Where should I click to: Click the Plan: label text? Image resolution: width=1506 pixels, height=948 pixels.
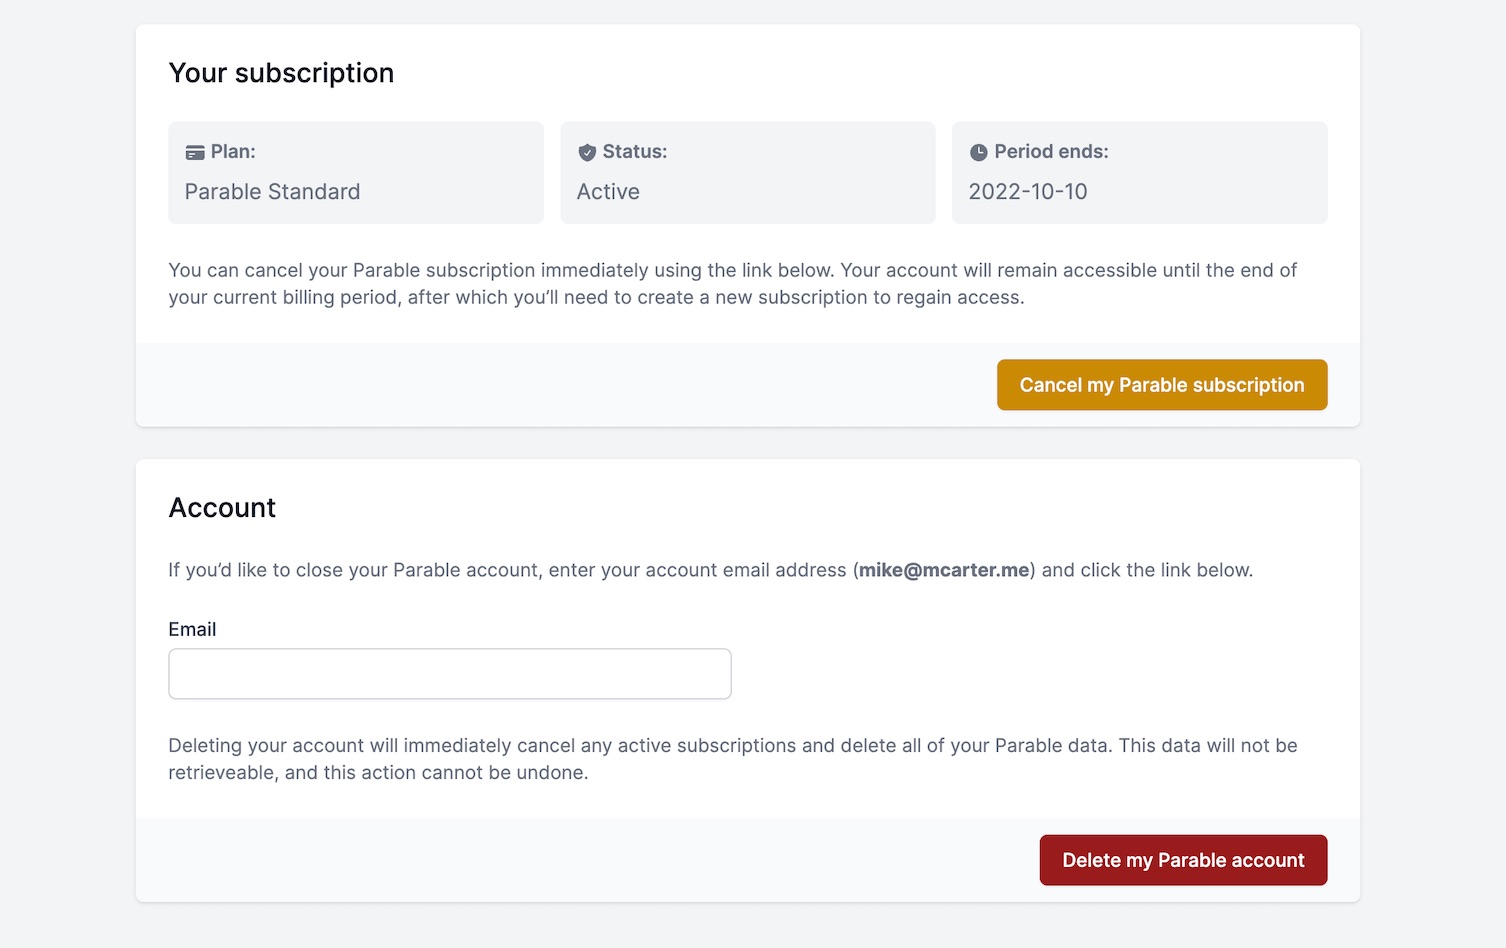click(233, 152)
